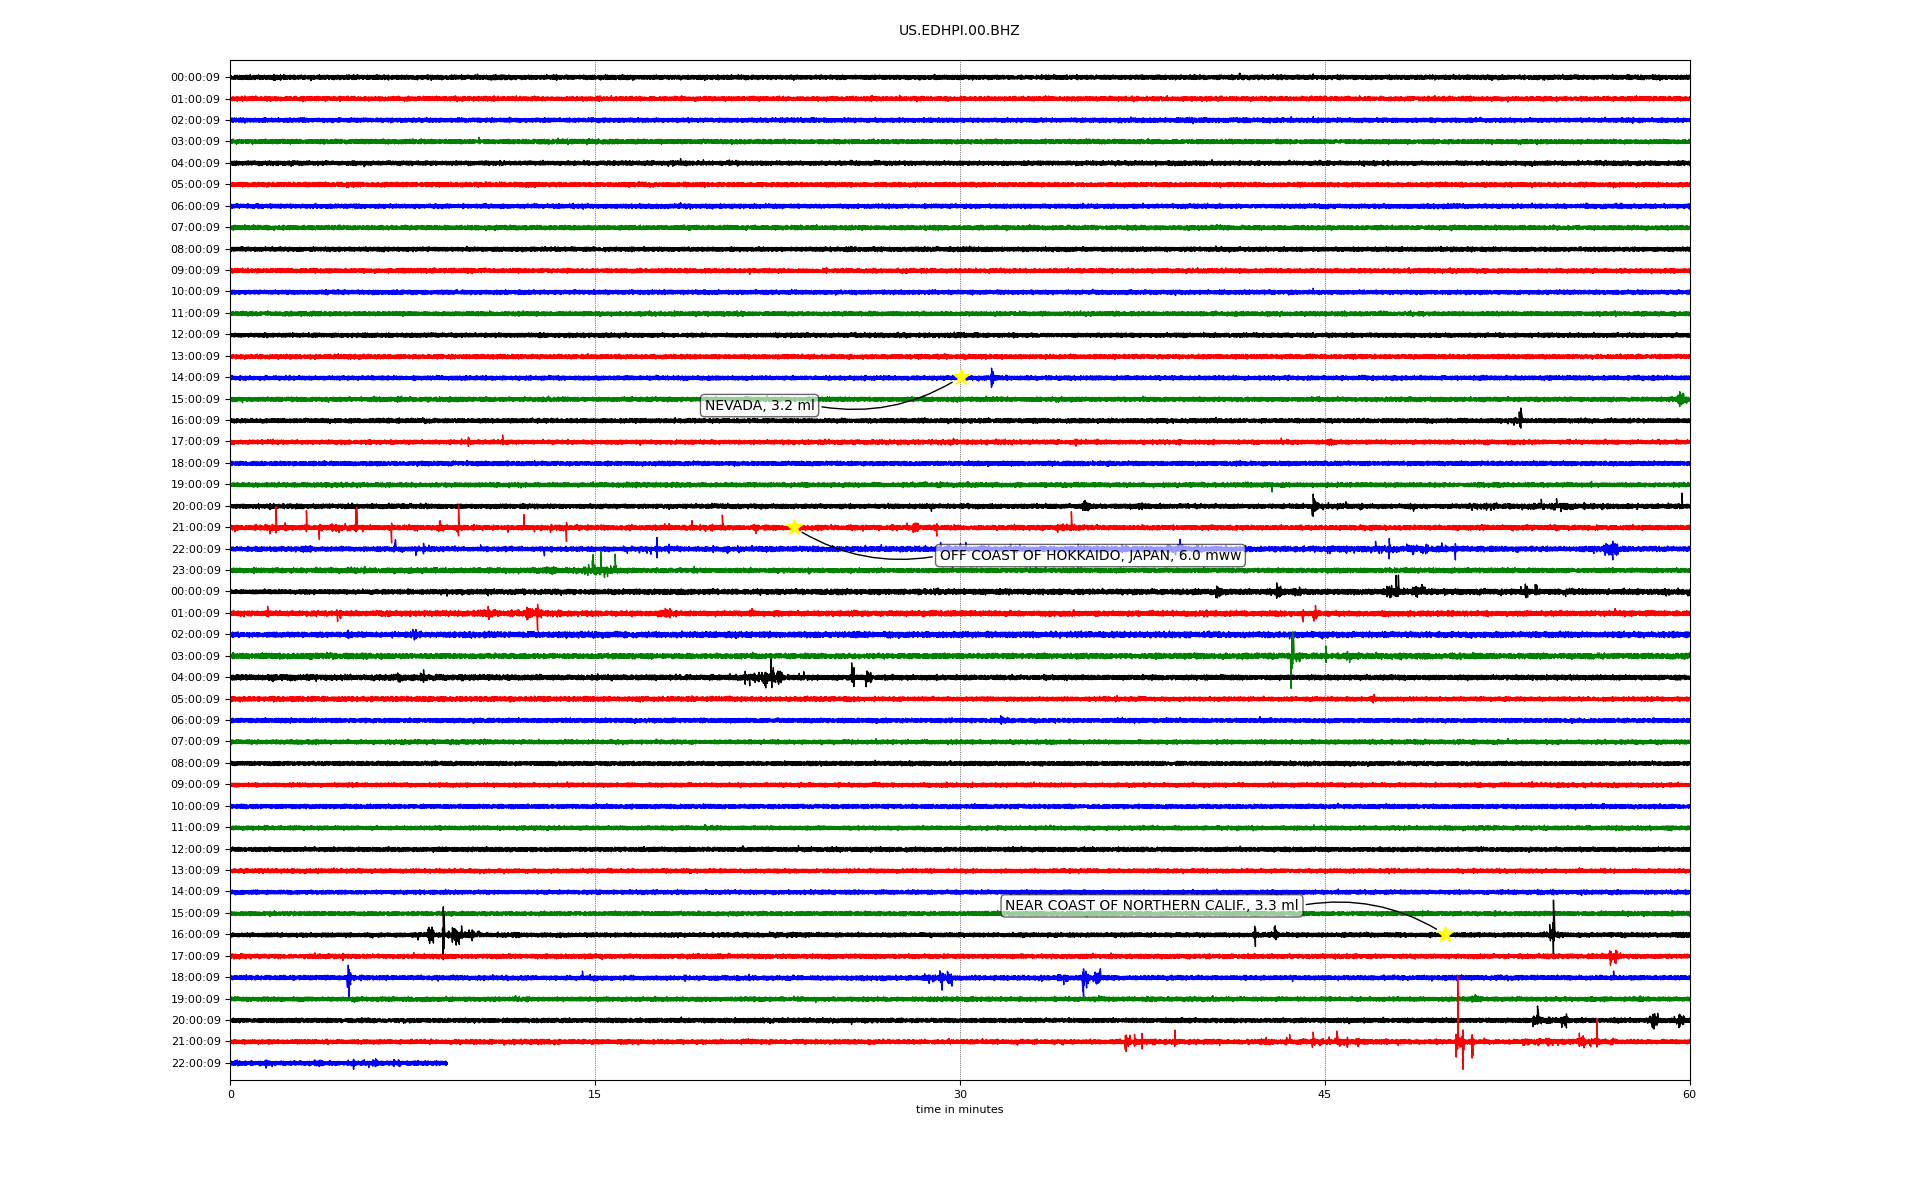This screenshot has height=1200, width=1920.
Task: Click the yellow star for the Northern Calif. event
Action: (1445, 934)
